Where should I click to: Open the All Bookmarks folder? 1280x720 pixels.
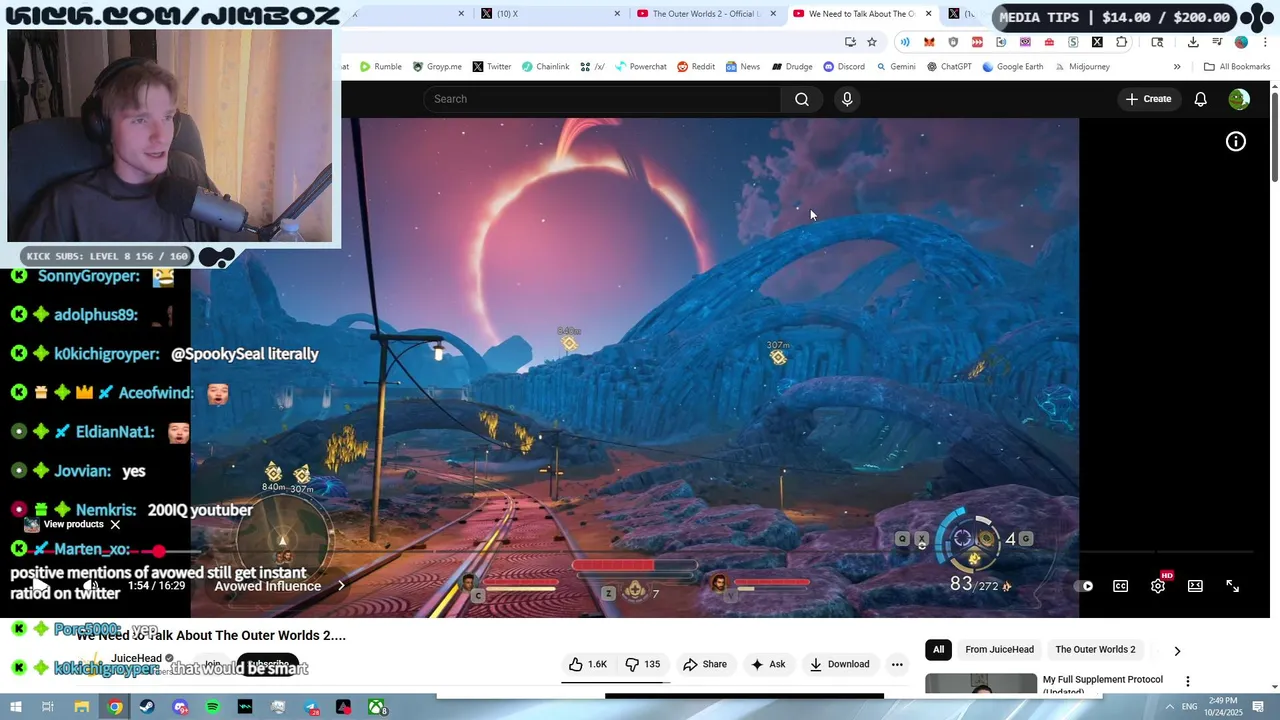point(1236,67)
